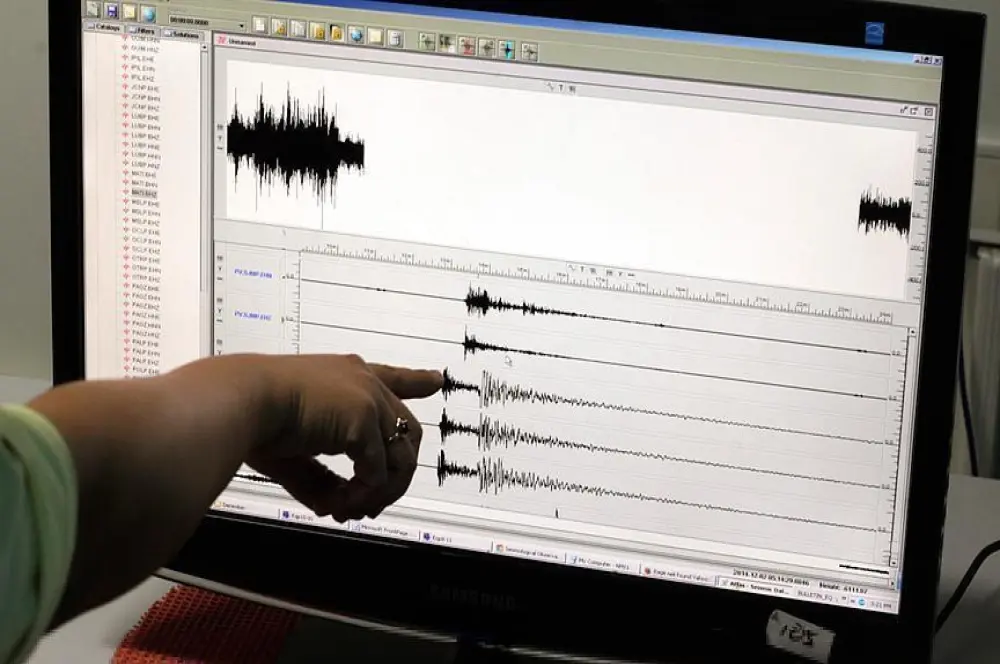Click the wave icon above the large waveform
This screenshot has height=664, width=1000.
[x=550, y=87]
